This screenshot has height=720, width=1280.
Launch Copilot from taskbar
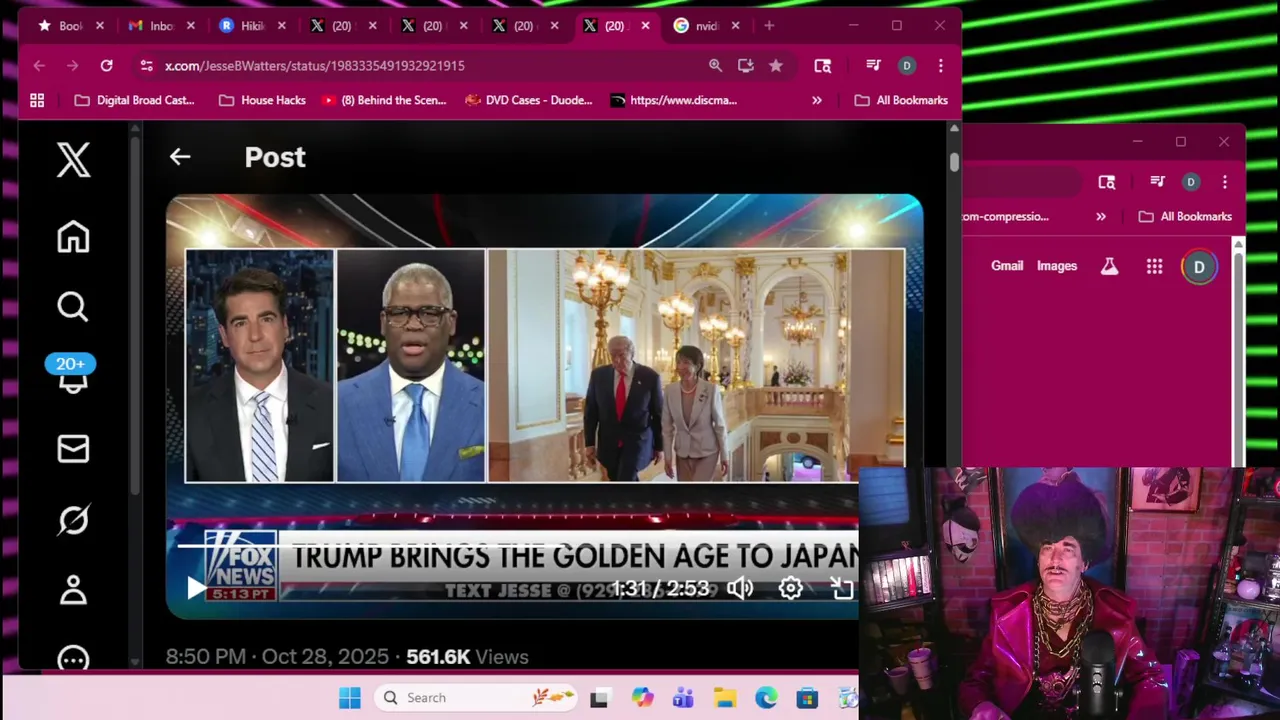coord(642,698)
